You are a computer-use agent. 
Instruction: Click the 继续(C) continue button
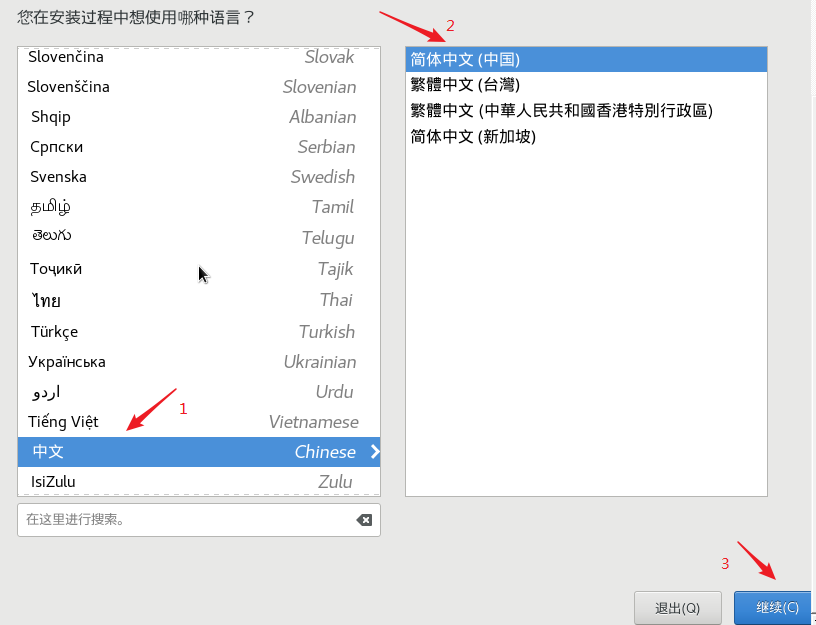(775, 608)
